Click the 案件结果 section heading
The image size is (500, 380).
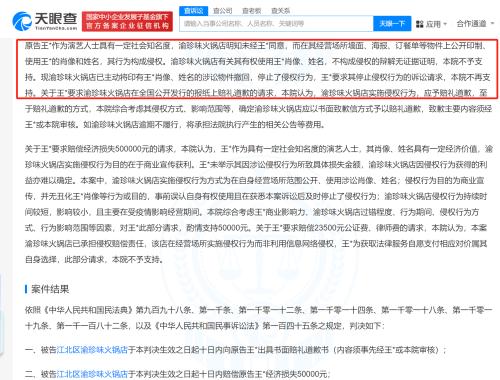point(50,289)
